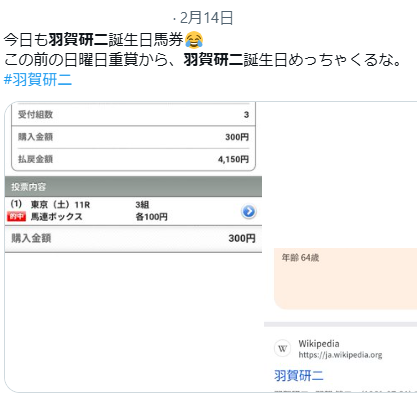Screen dimensions: 417x399
Task: Click the 300円 total beside bottom 購入金額
Action: pyautogui.click(x=242, y=238)
